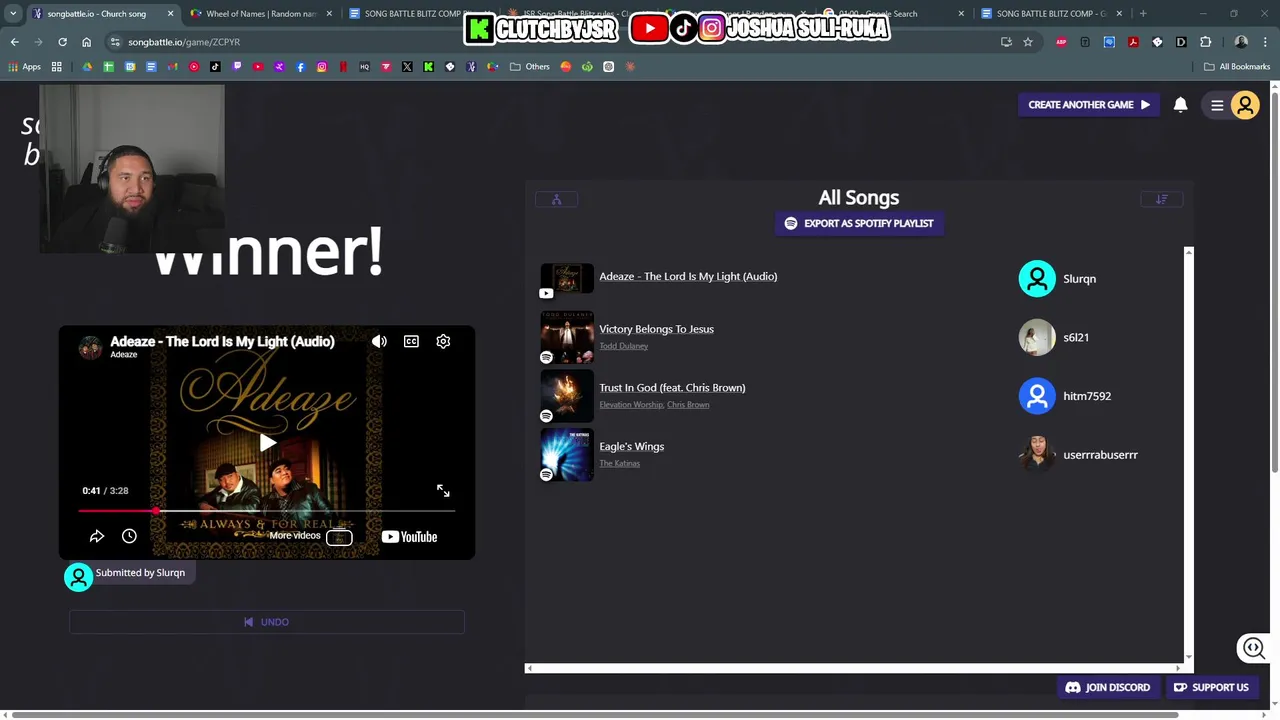Click Create Another Game button
The width and height of the screenshot is (1280, 720).
tap(1088, 104)
